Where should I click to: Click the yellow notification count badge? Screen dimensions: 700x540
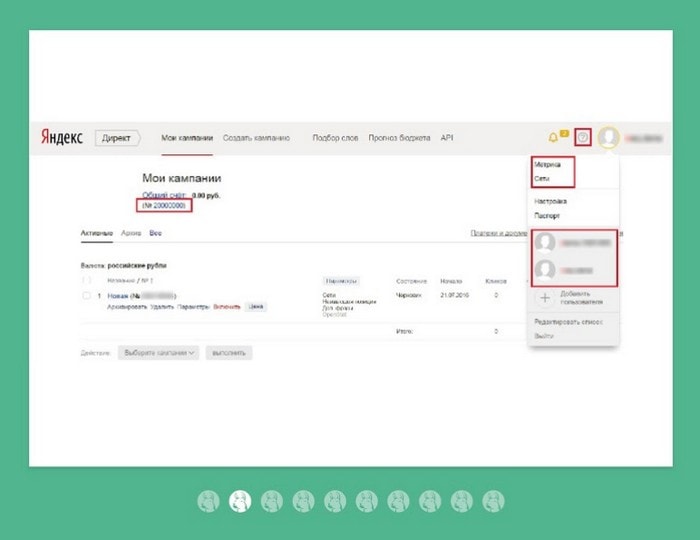coord(564,133)
